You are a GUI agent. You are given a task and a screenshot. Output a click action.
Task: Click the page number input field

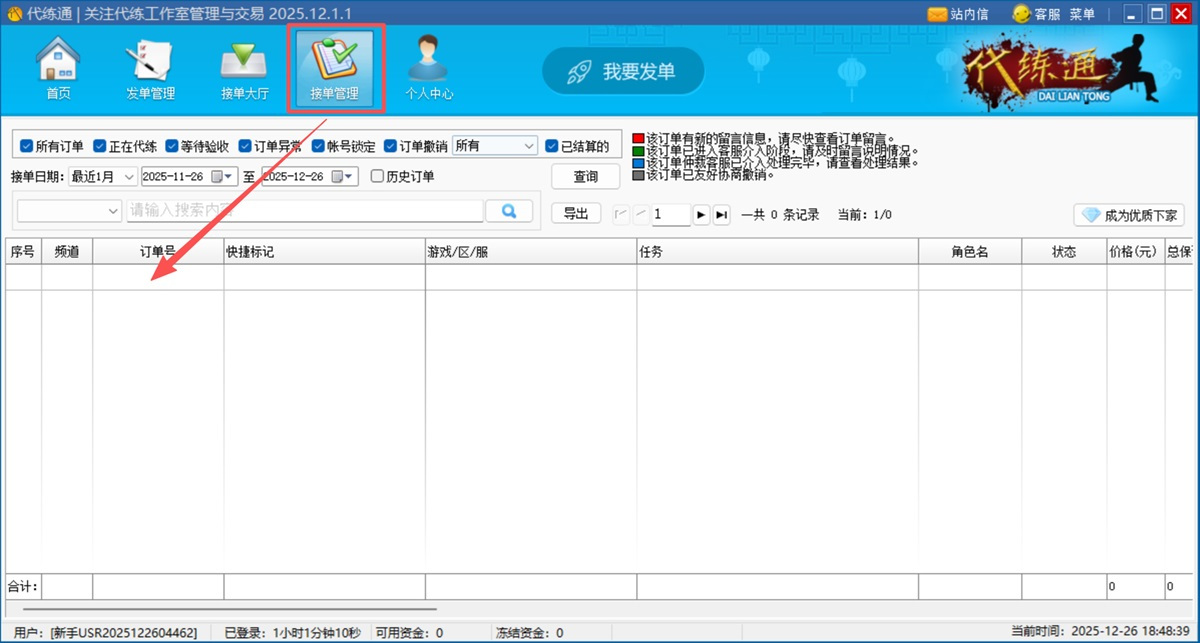pyautogui.click(x=668, y=214)
